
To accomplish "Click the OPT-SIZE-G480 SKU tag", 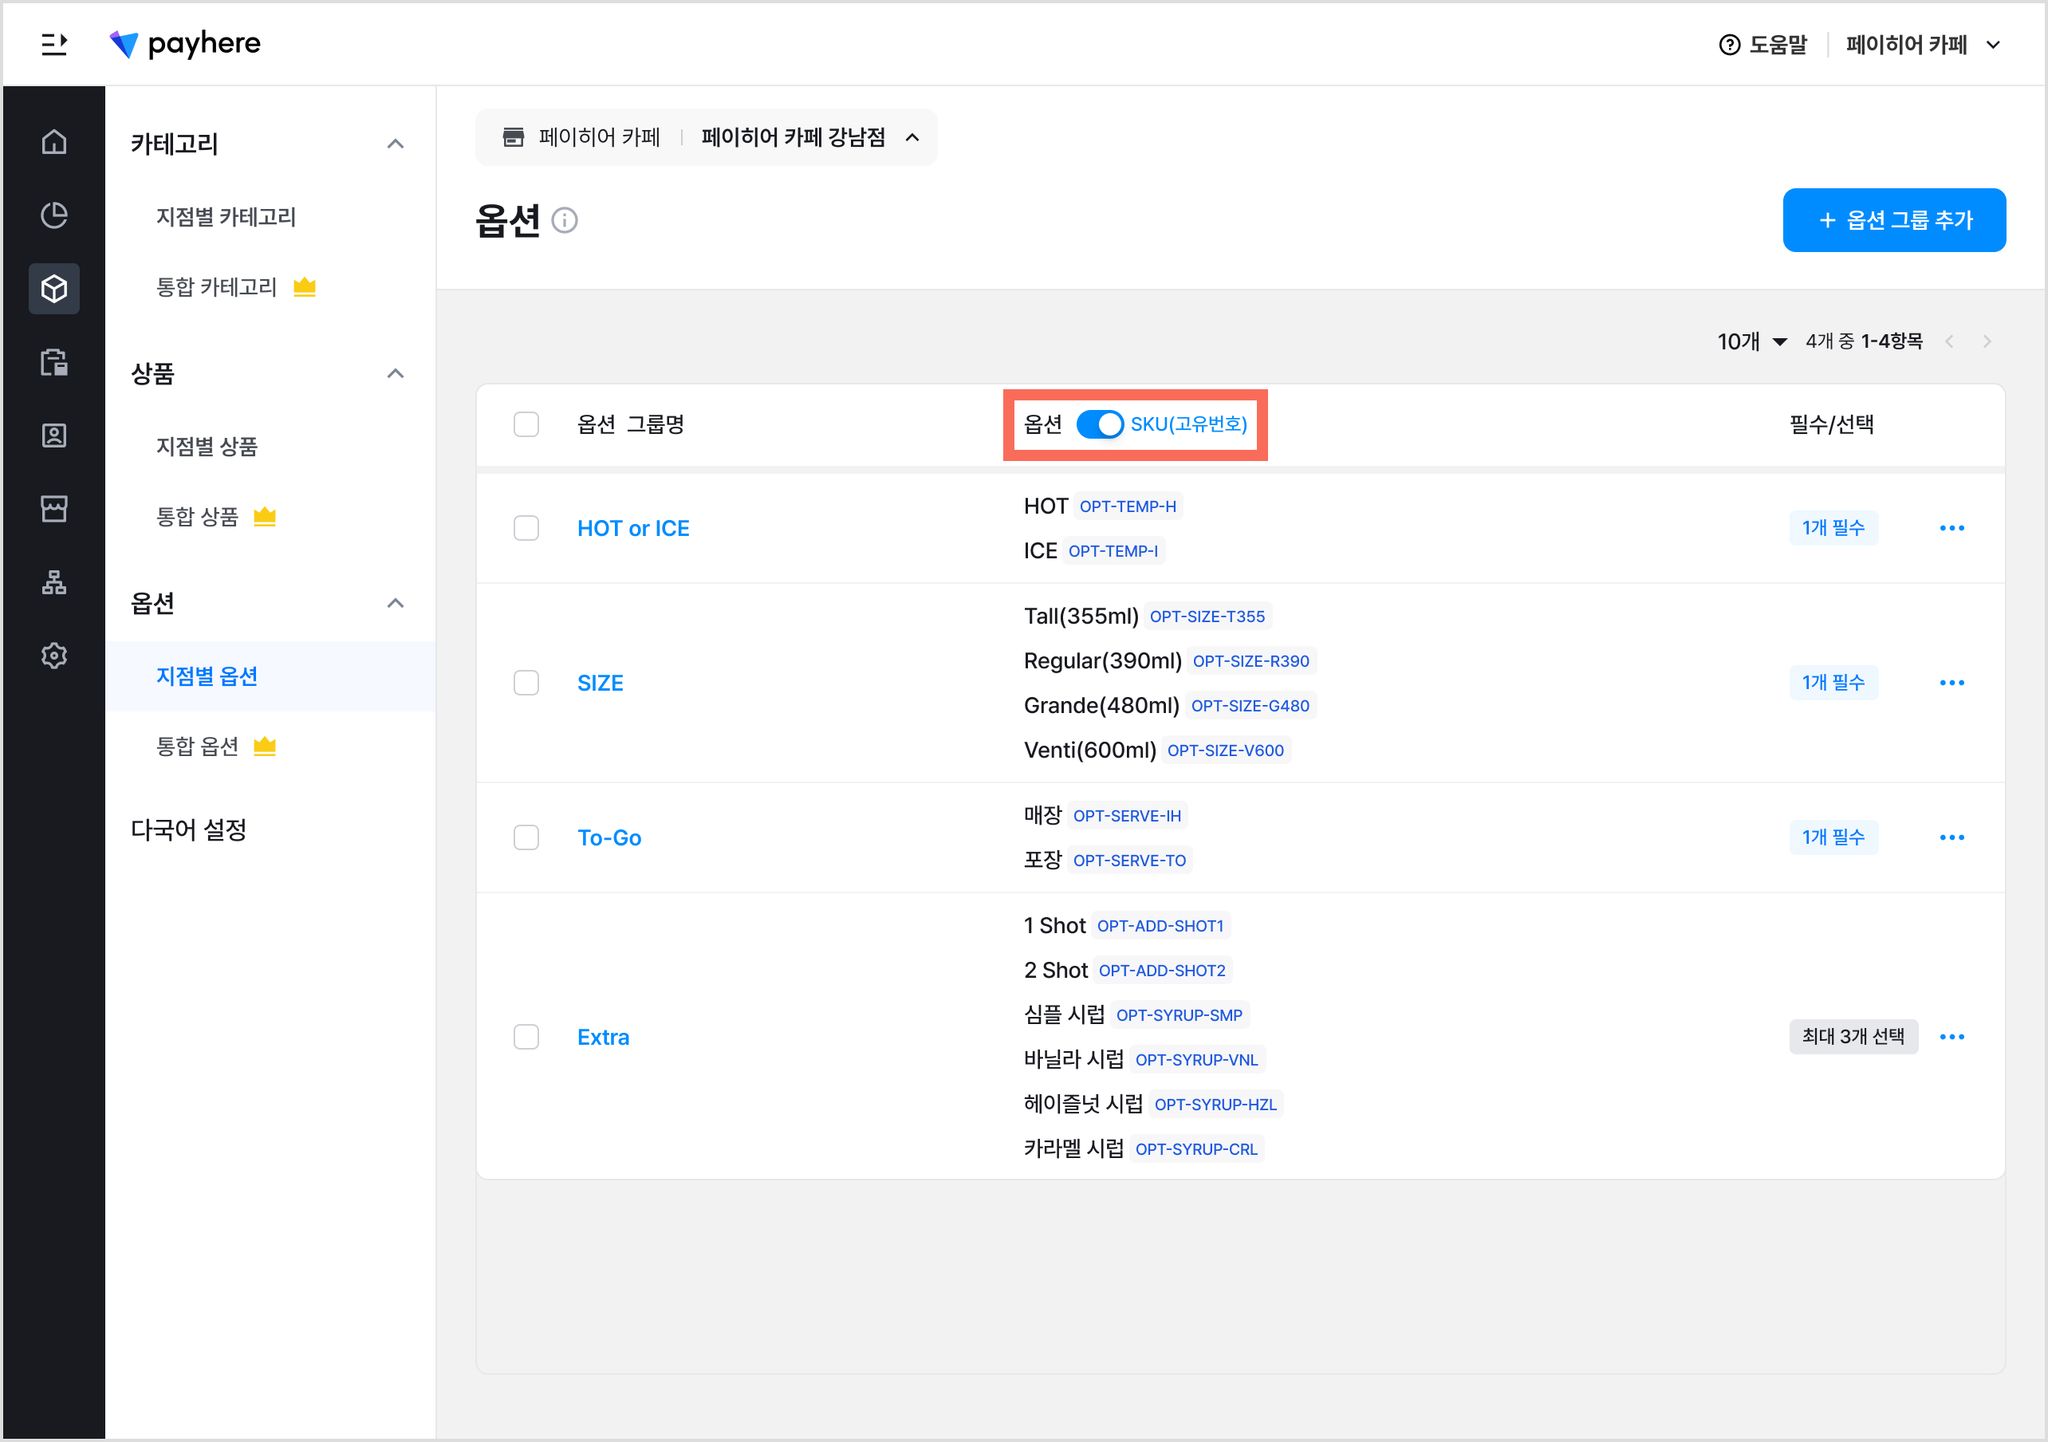I will (x=1250, y=706).
